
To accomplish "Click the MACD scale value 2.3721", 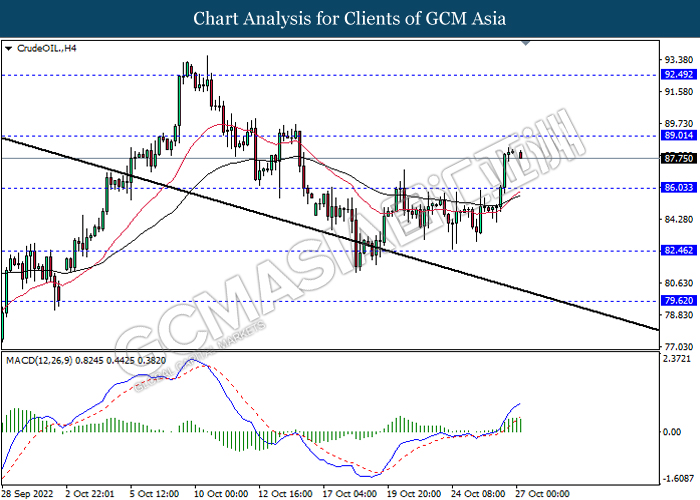I will [677, 359].
